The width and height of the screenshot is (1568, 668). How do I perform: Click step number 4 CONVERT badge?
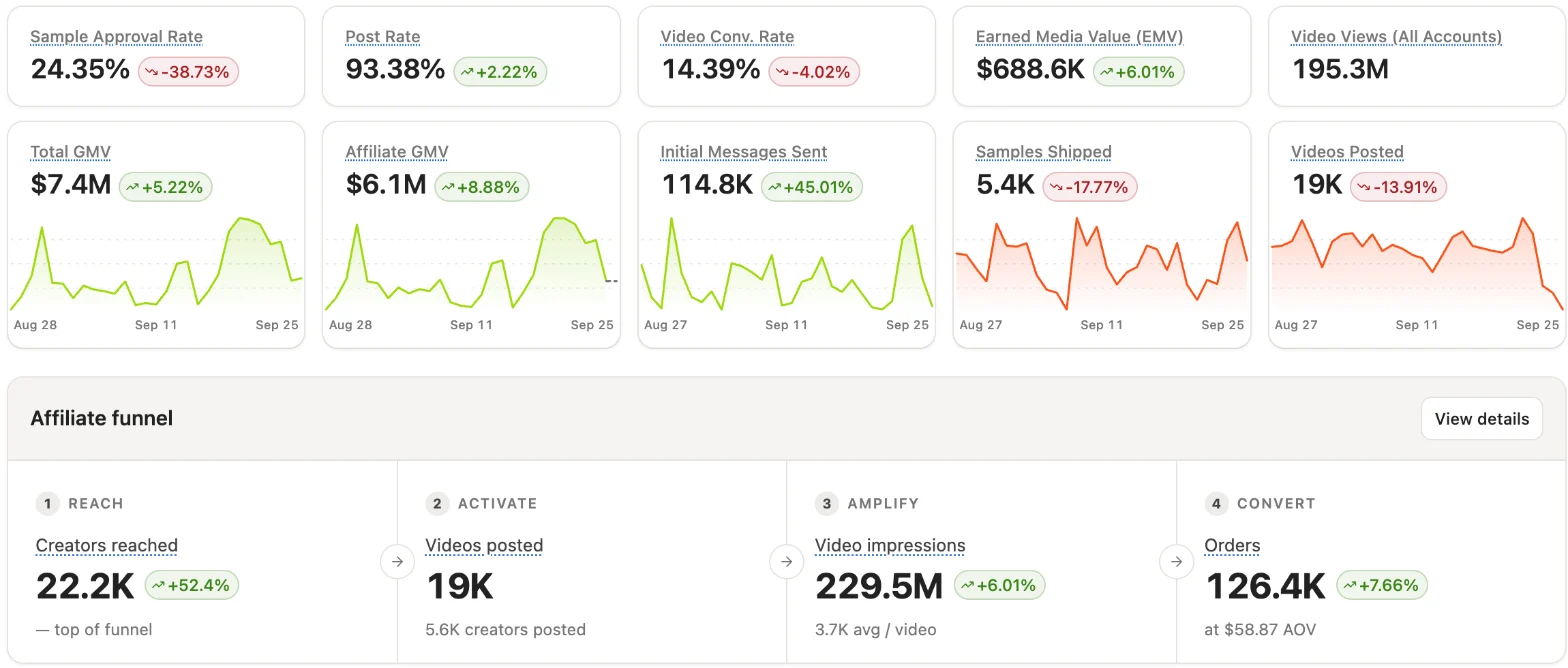1216,504
